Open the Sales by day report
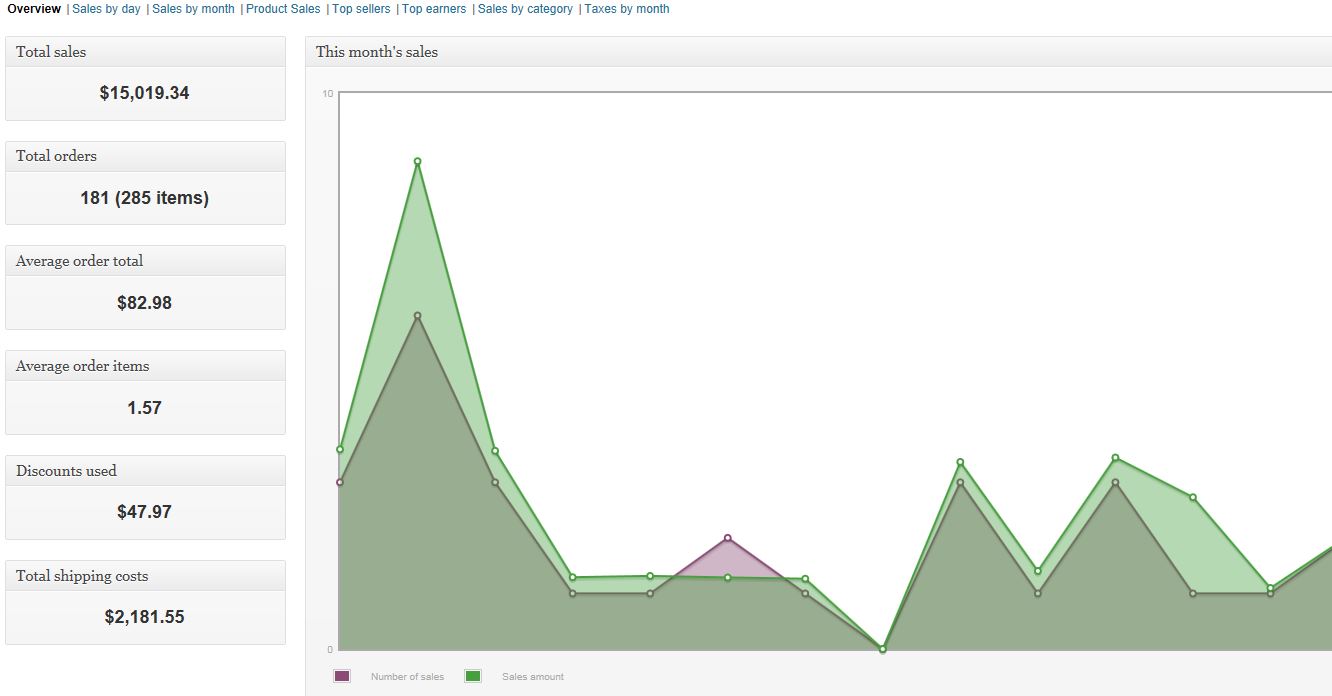 [106, 9]
